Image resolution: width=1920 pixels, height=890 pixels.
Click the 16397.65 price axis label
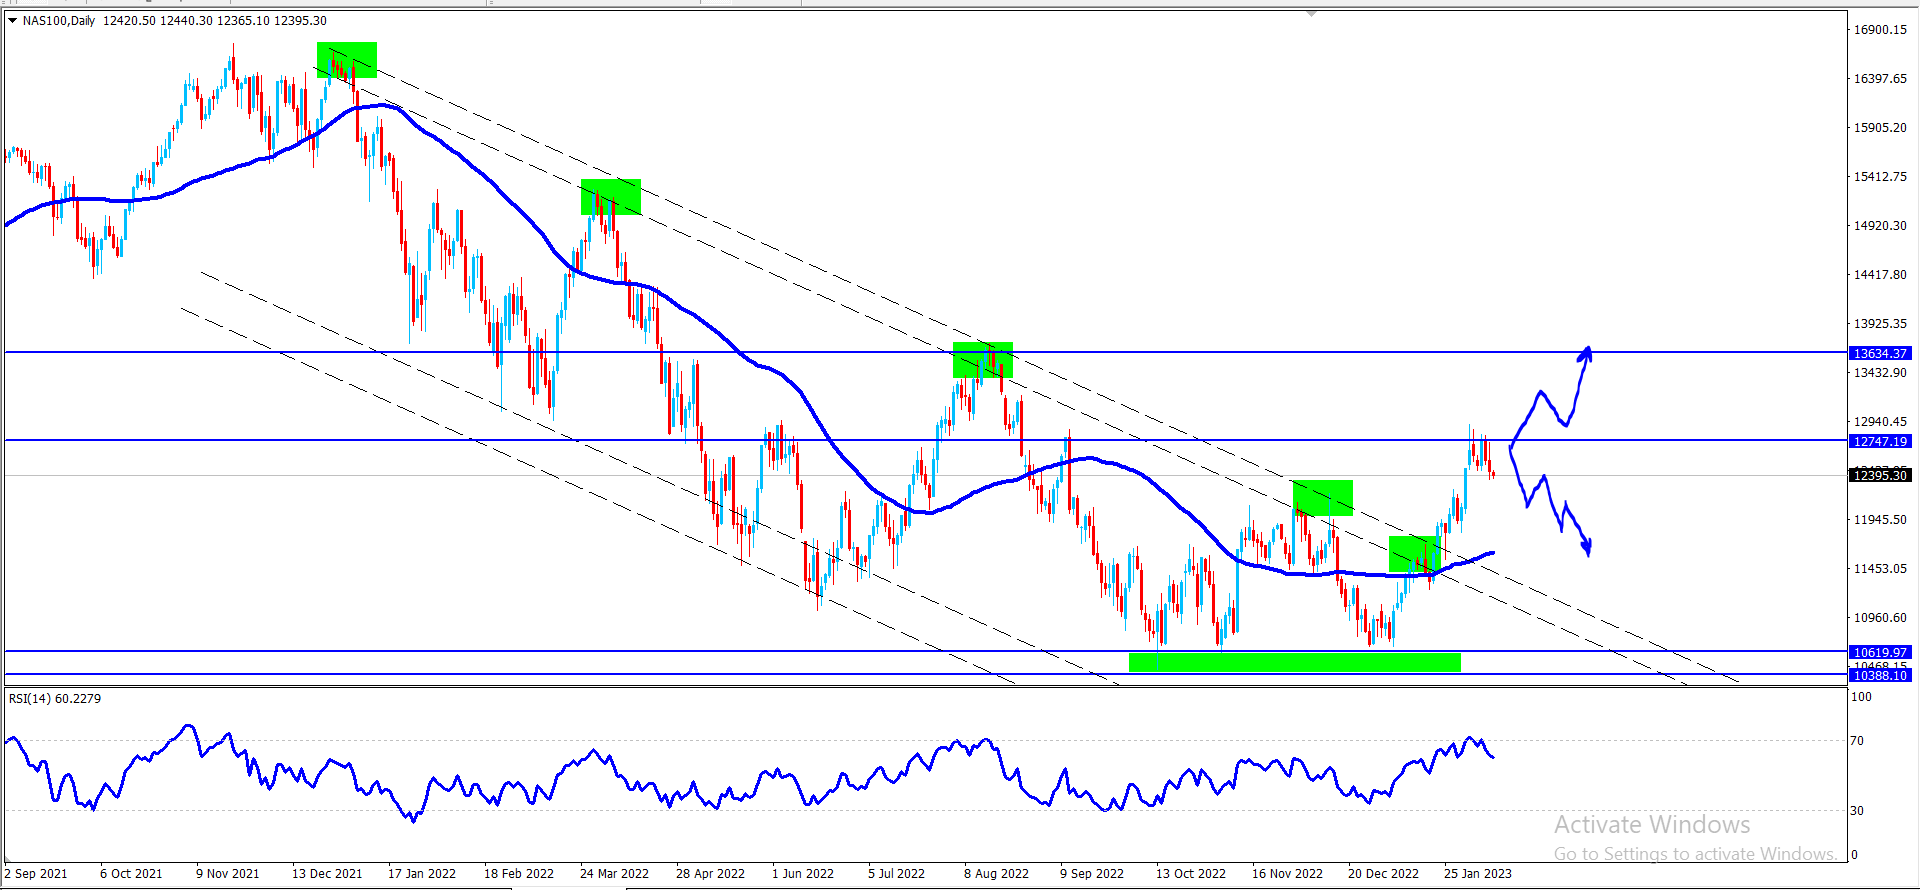[x=1880, y=79]
